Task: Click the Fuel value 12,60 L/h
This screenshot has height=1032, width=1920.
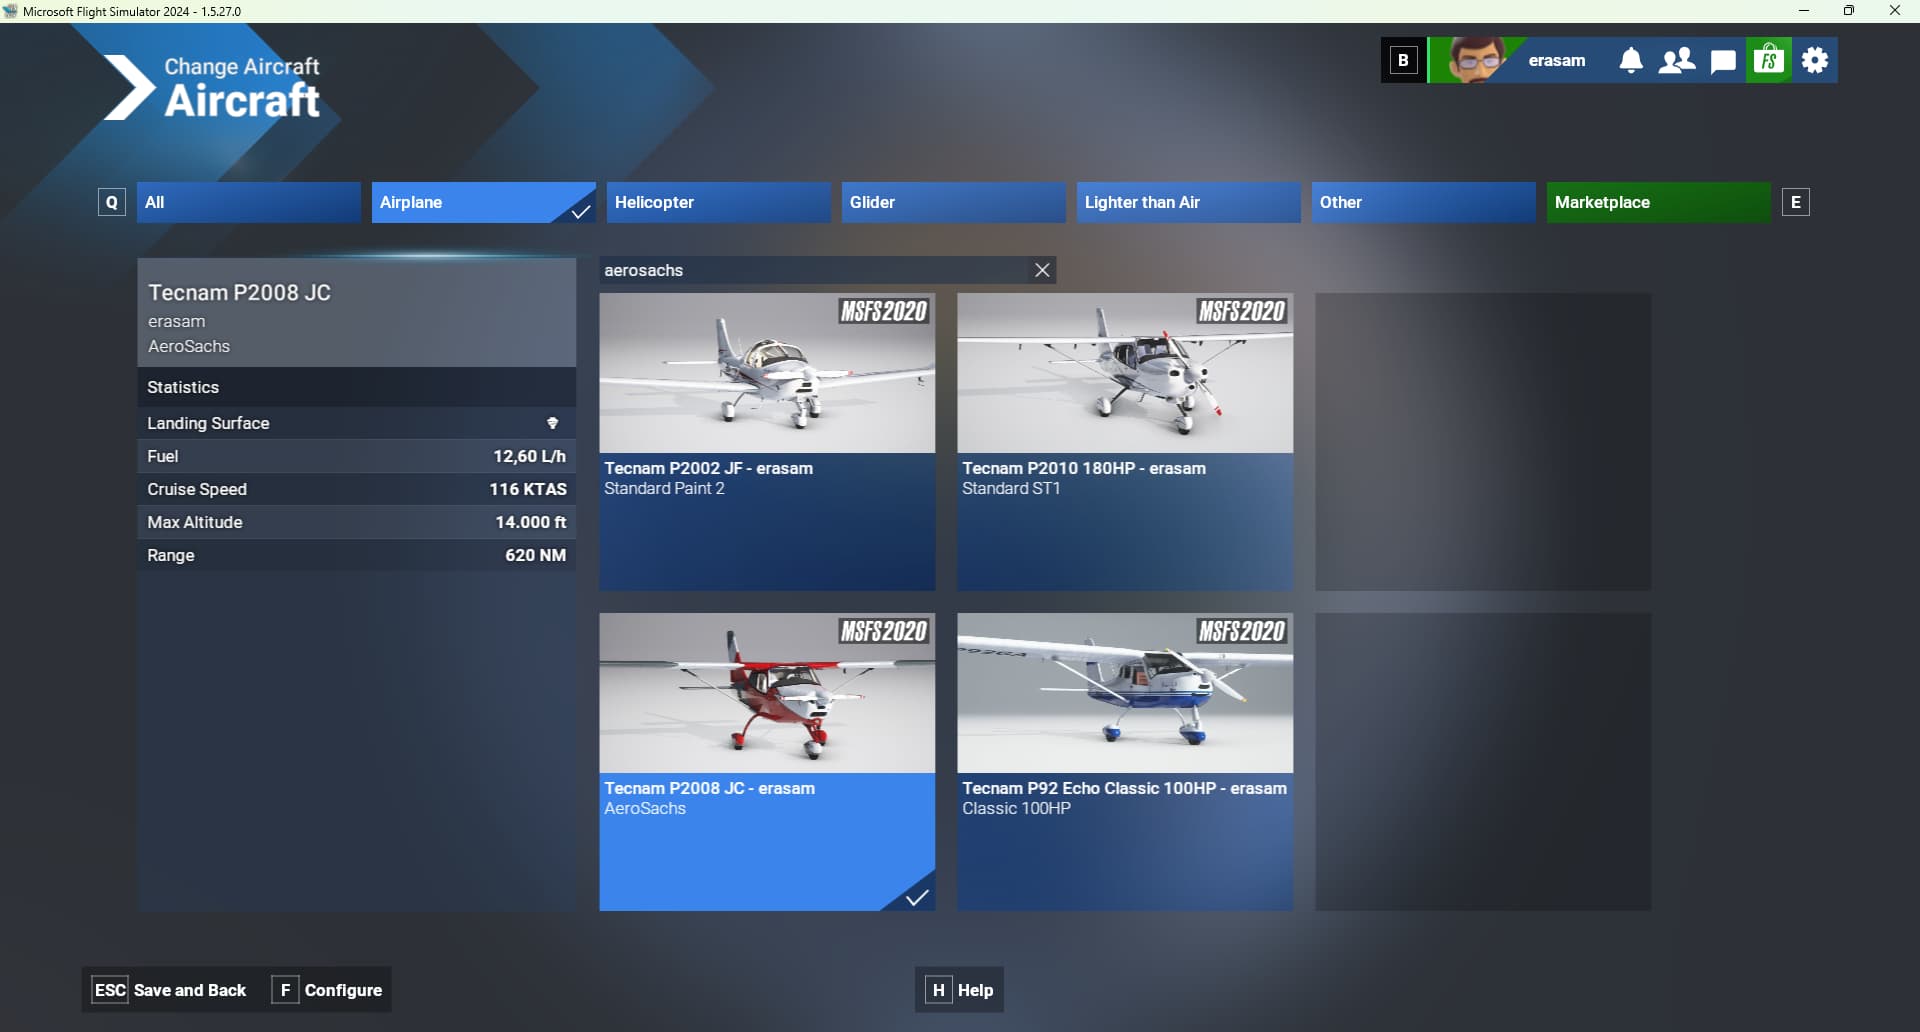Action: point(529,456)
